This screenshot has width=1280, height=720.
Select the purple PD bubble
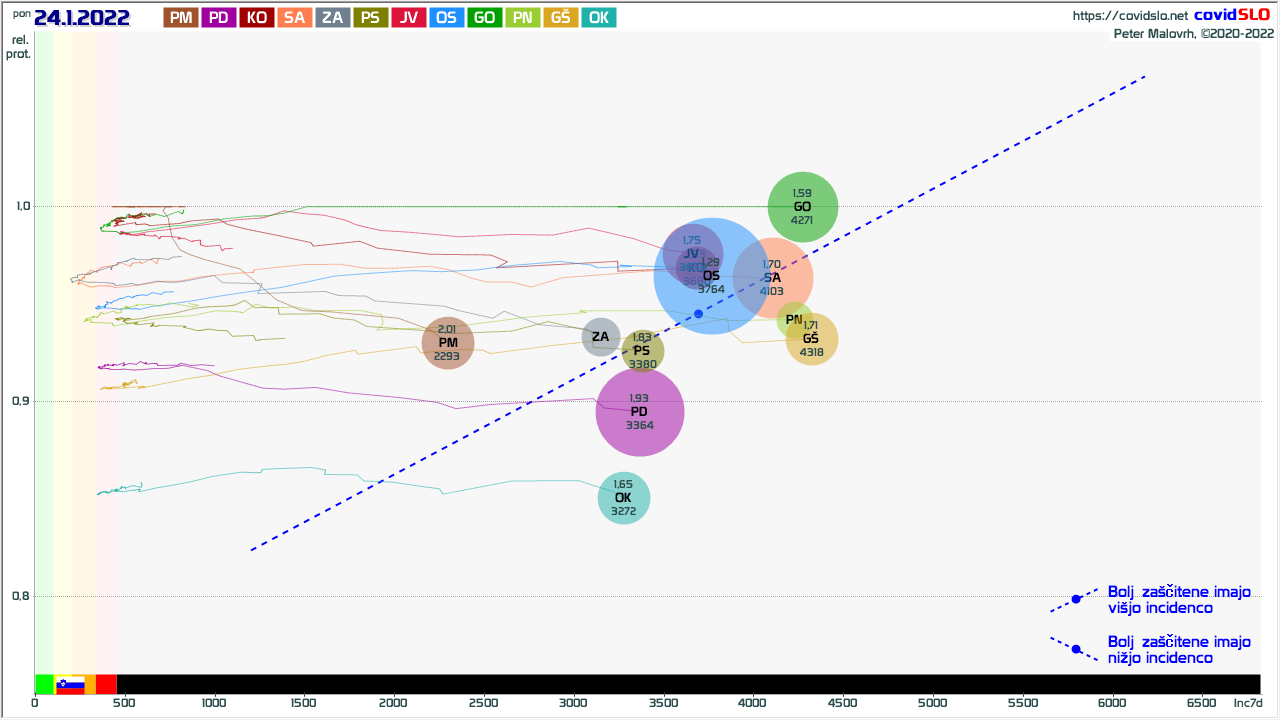click(640, 412)
